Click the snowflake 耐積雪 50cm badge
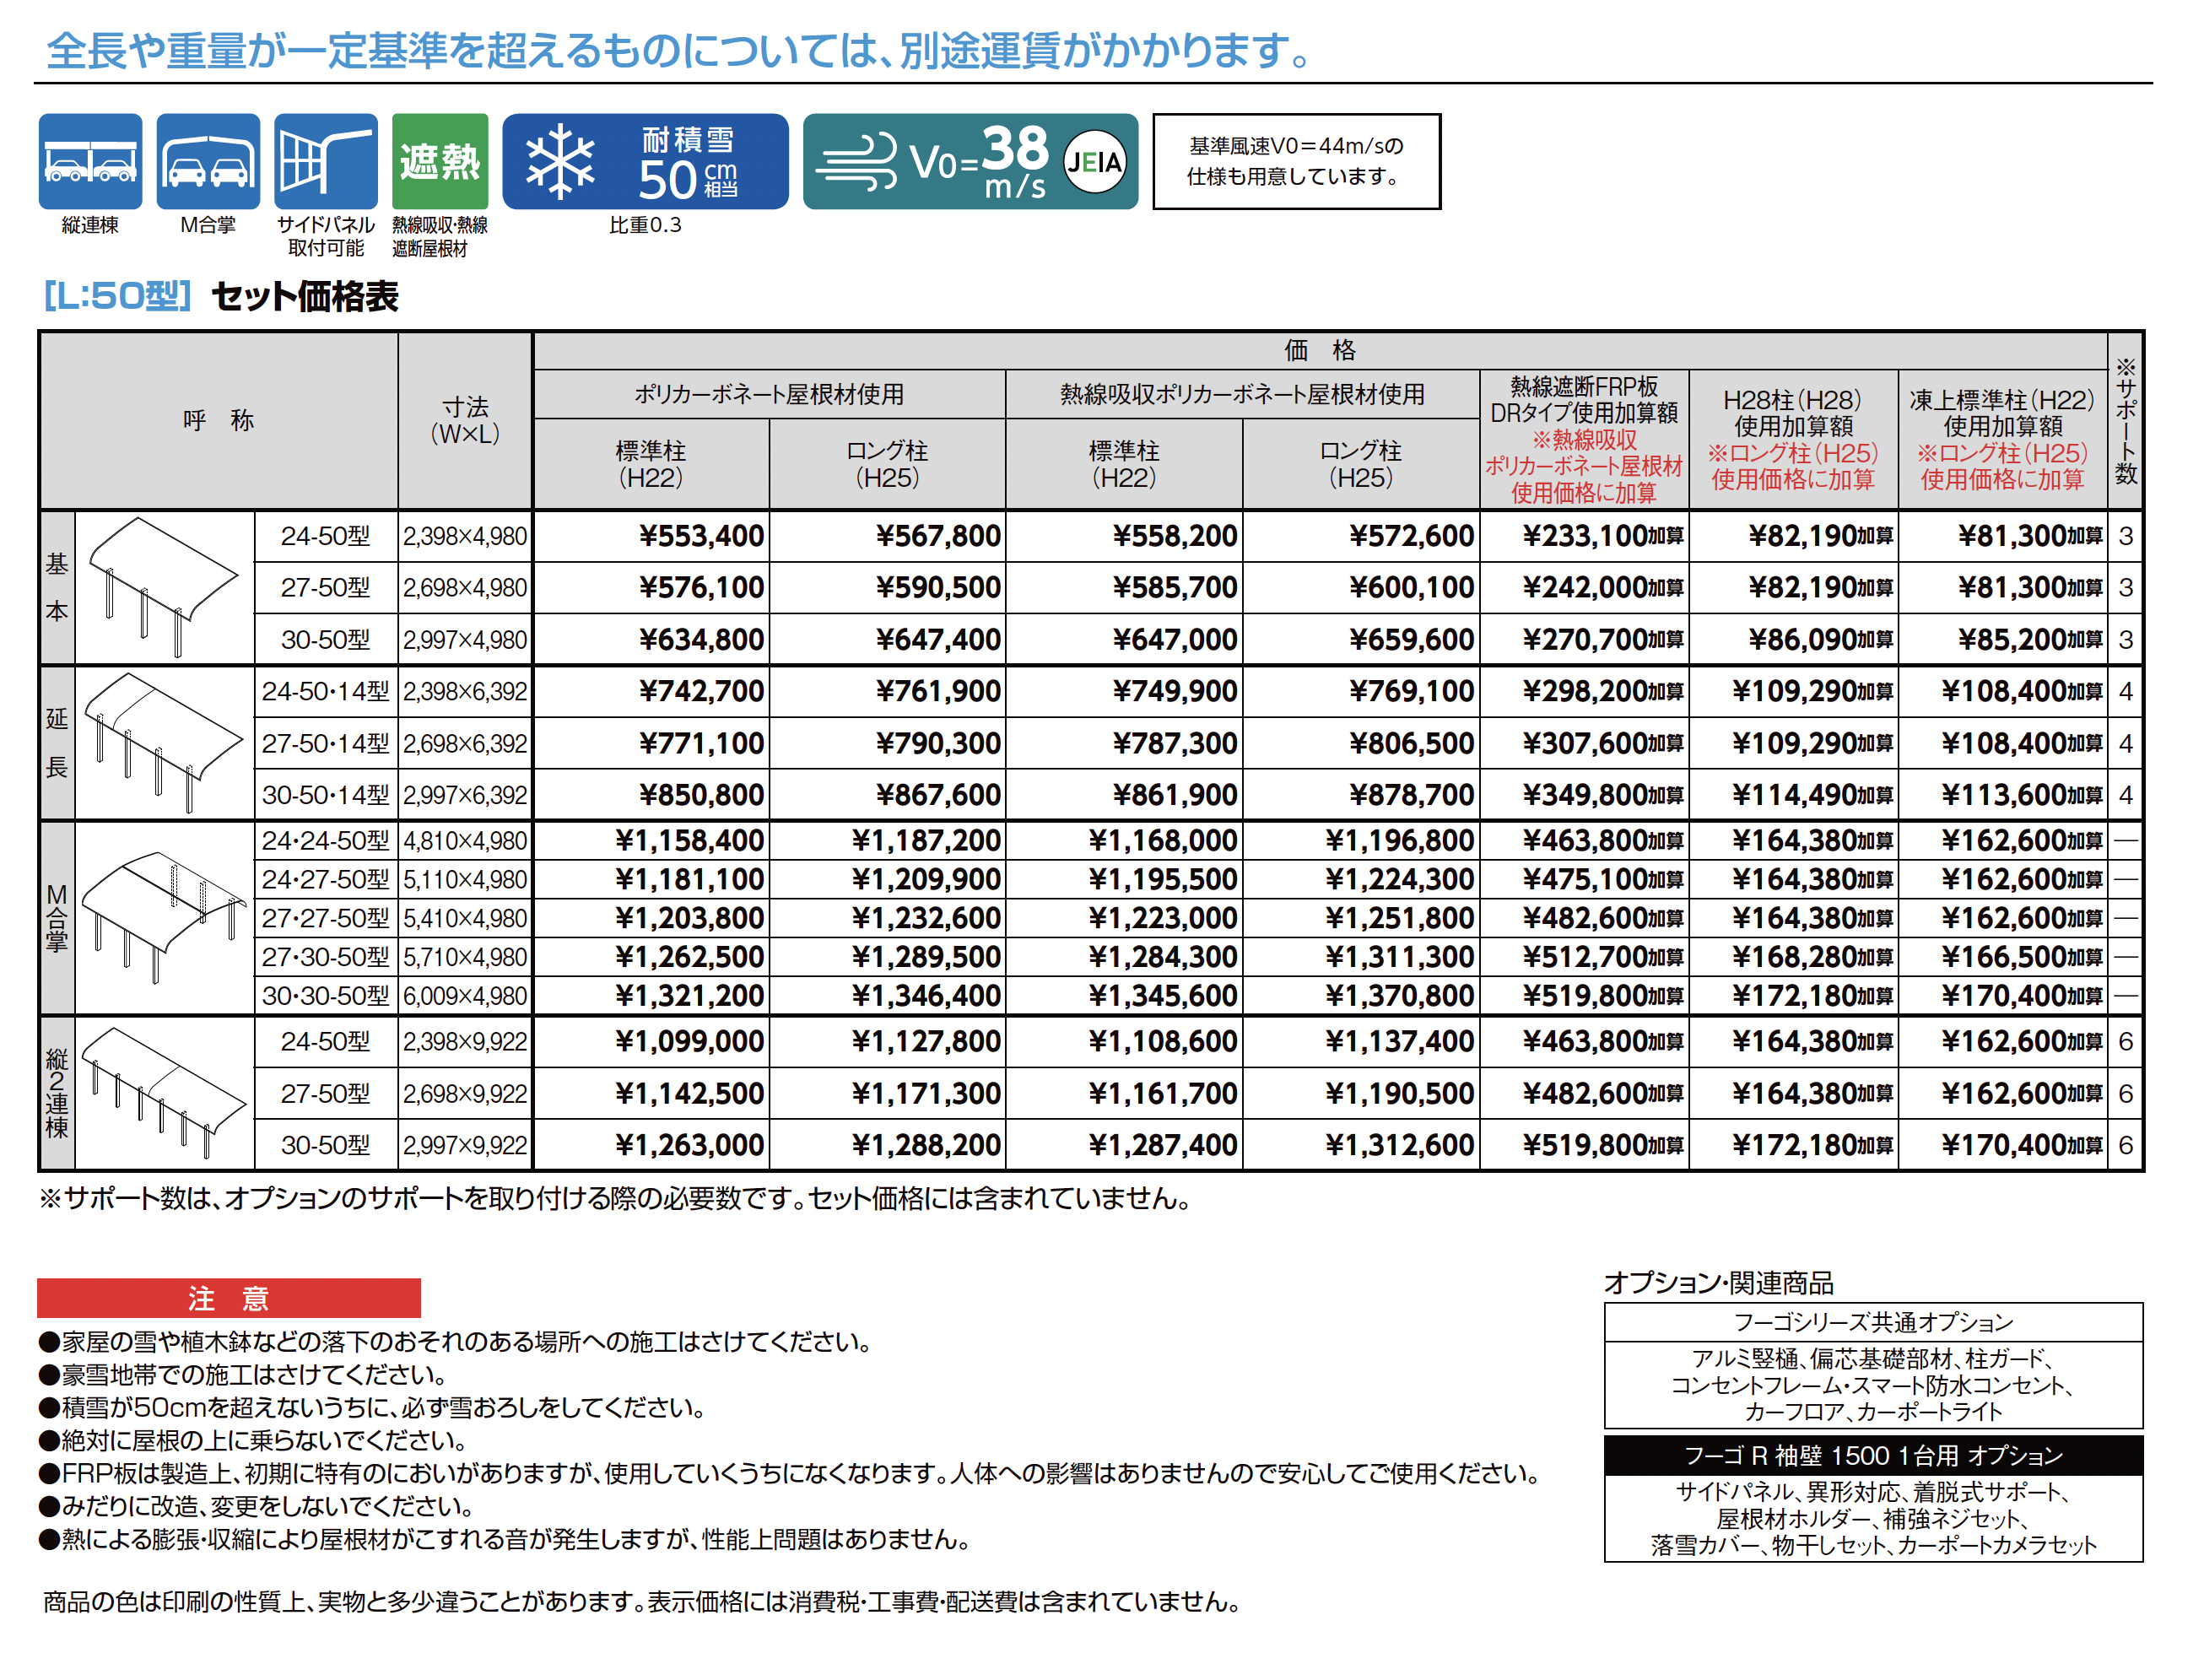The image size is (2204, 1680). pyautogui.click(x=645, y=161)
